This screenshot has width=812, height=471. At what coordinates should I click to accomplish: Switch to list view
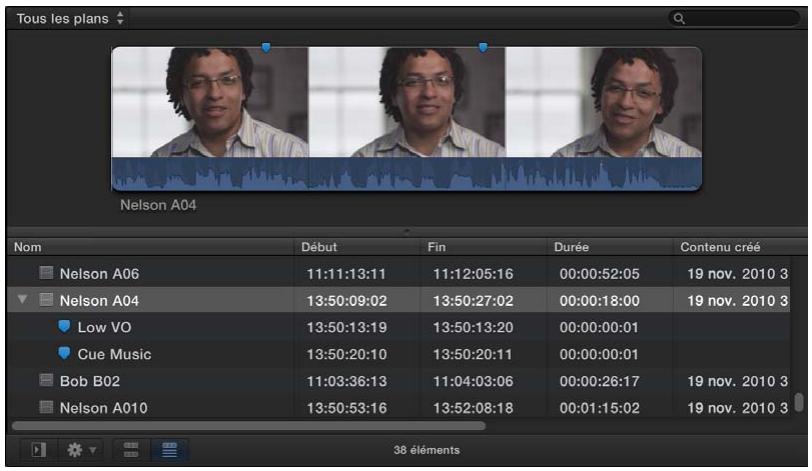[169, 450]
